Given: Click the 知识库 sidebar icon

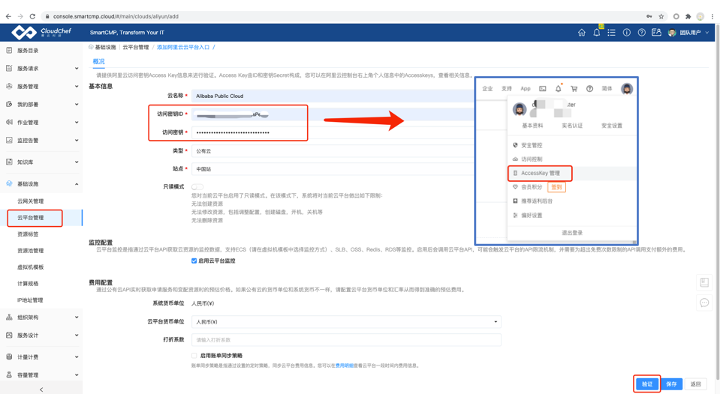Looking at the screenshot, I should coord(9,162).
